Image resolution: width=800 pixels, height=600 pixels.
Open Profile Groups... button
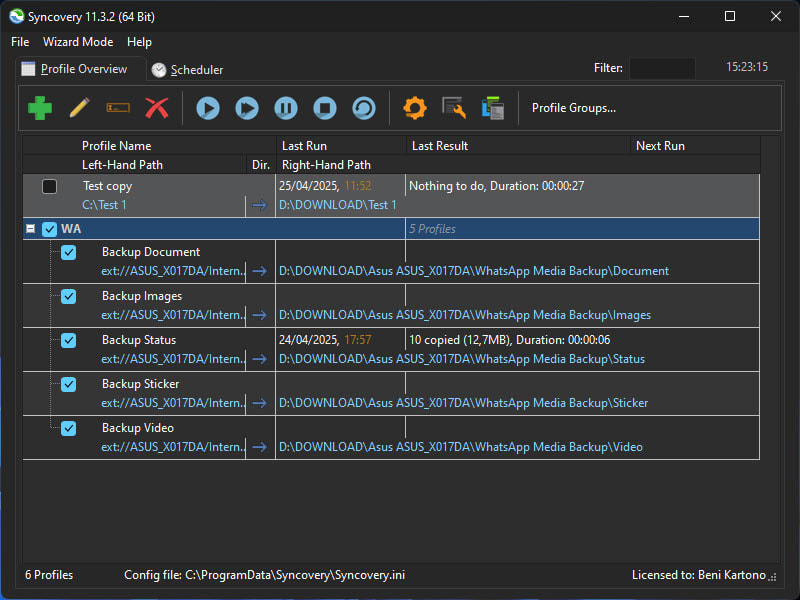tap(574, 108)
